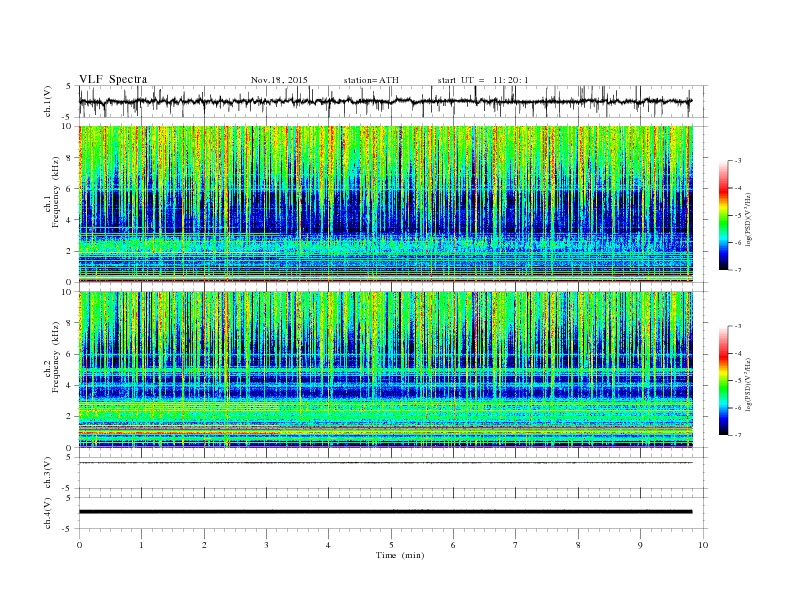This screenshot has width=792, height=612.
Task: Click the "8" kHz tick of ch.2 spectrogram
Action: click(70, 323)
